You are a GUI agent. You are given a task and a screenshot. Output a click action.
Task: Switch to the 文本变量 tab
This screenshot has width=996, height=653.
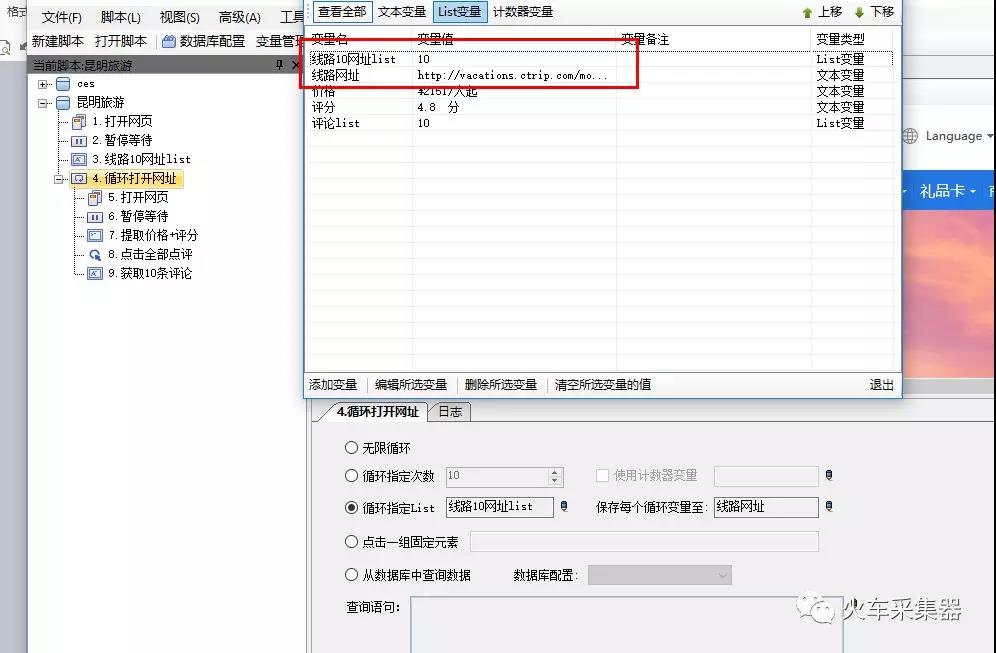[401, 11]
